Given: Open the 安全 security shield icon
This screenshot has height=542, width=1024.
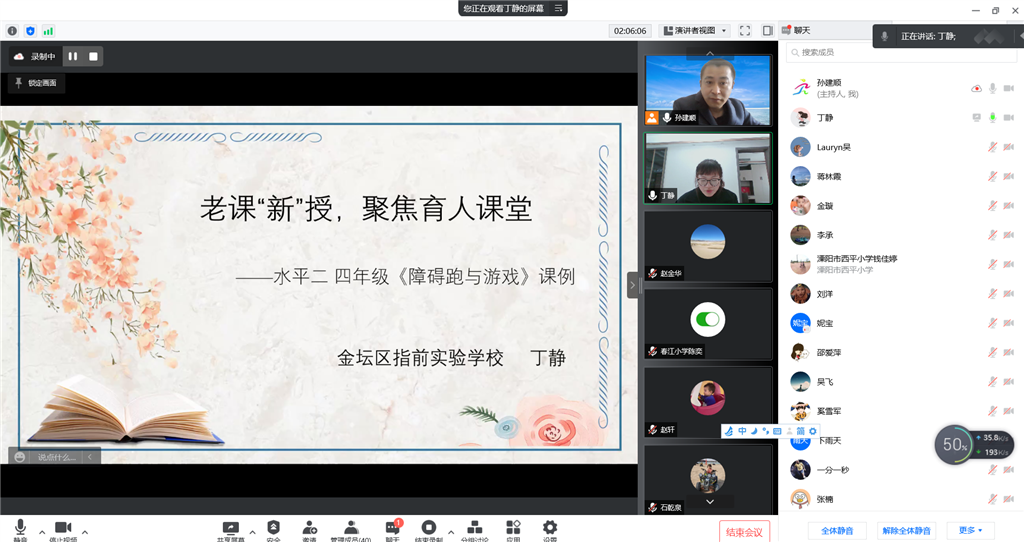Looking at the screenshot, I should pos(274,527).
